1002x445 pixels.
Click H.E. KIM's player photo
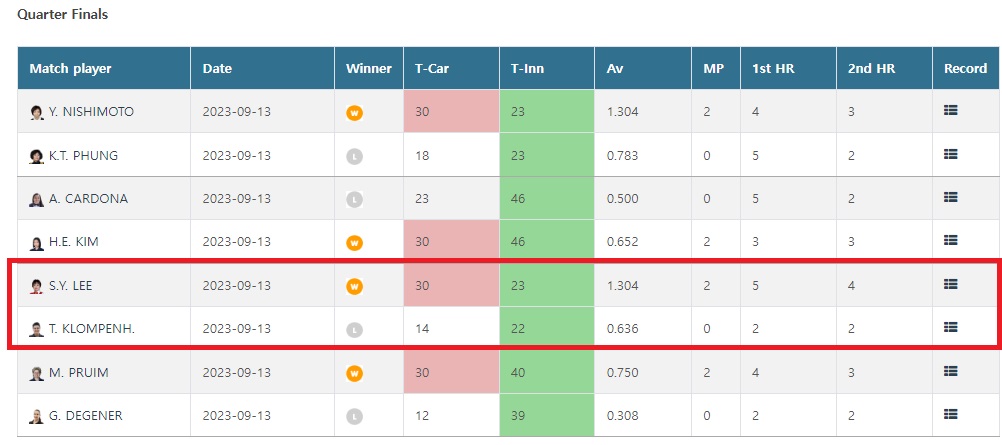pyautogui.click(x=37, y=243)
